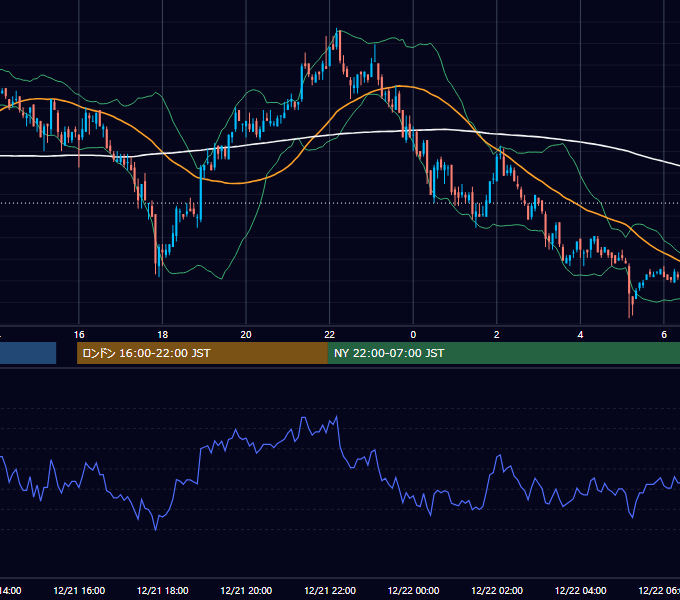The image size is (680, 600).
Task: Click the blue session bar before London
Action: 28,353
